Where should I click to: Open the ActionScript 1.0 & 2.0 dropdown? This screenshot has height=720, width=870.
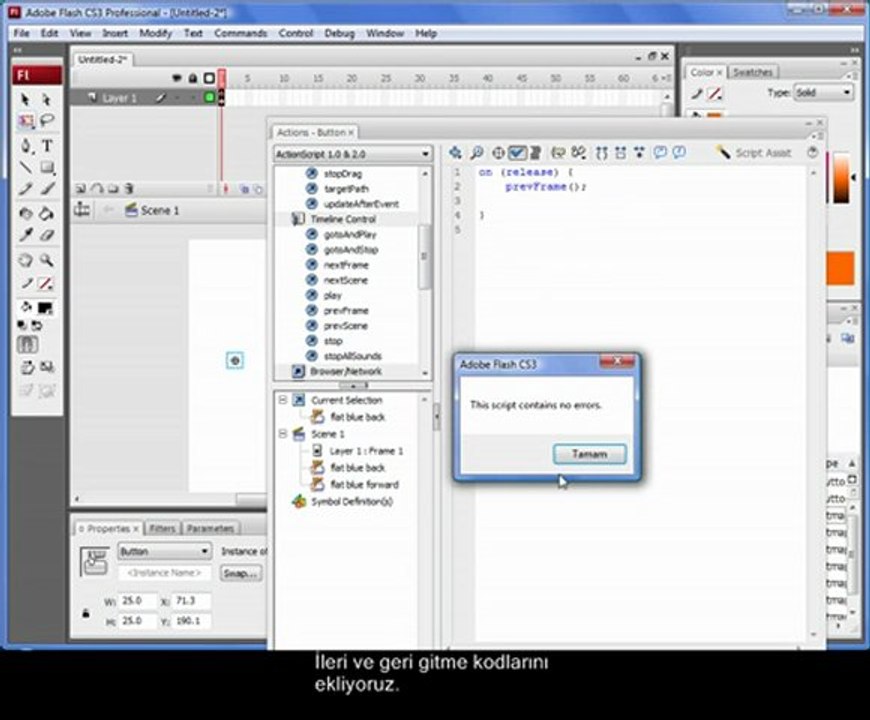tap(352, 154)
